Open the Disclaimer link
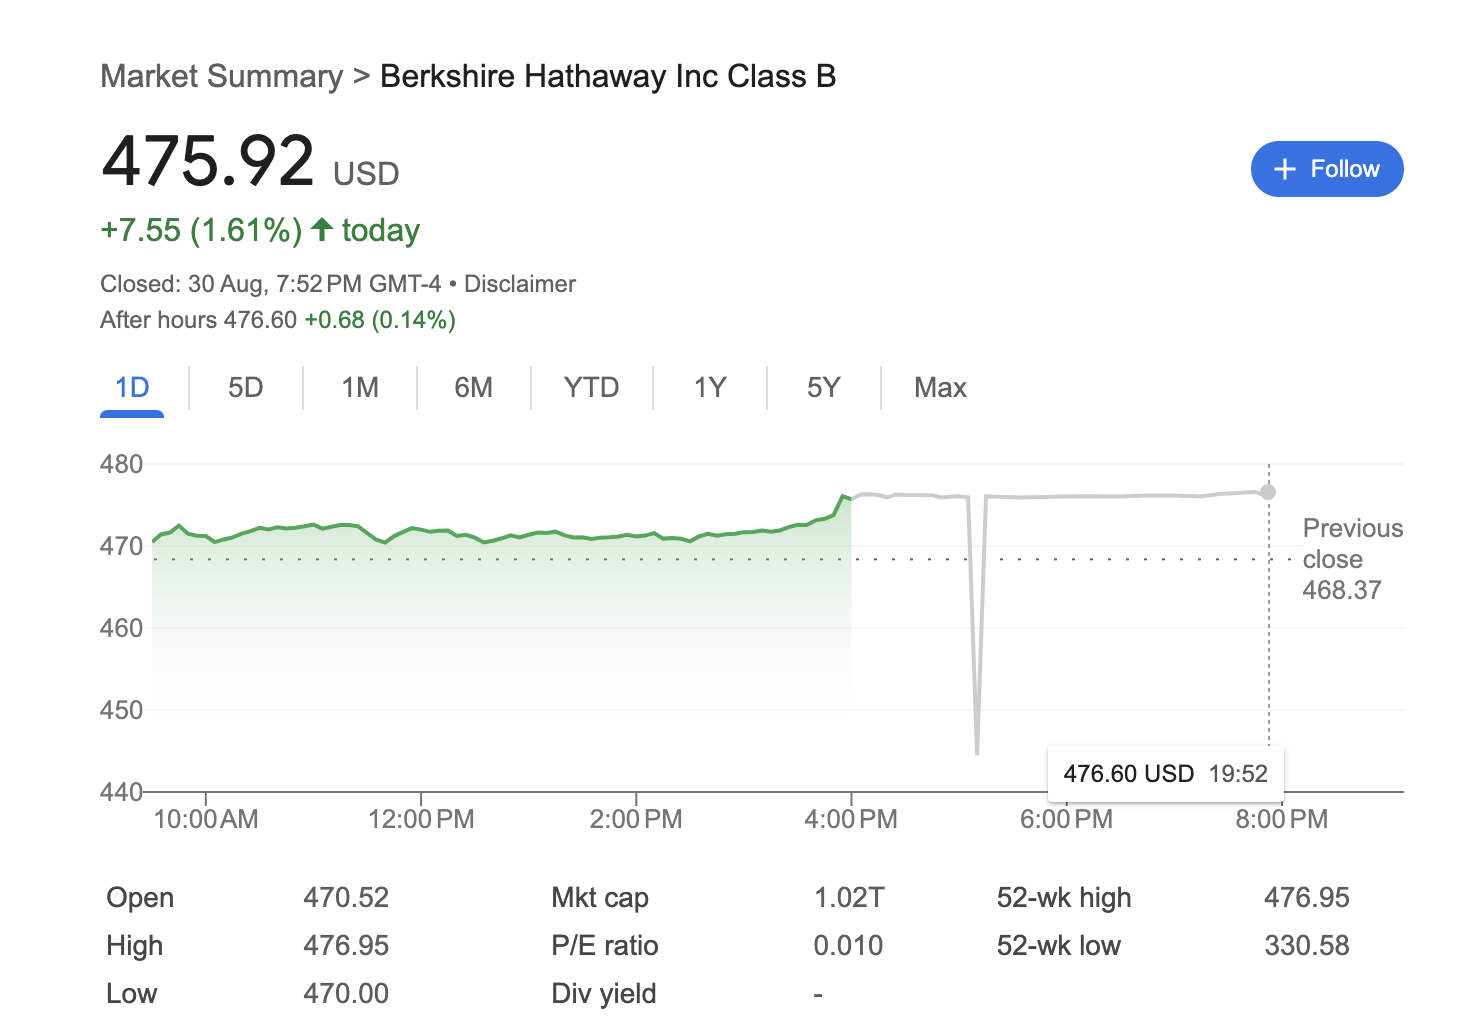1476x1030 pixels. click(x=520, y=284)
